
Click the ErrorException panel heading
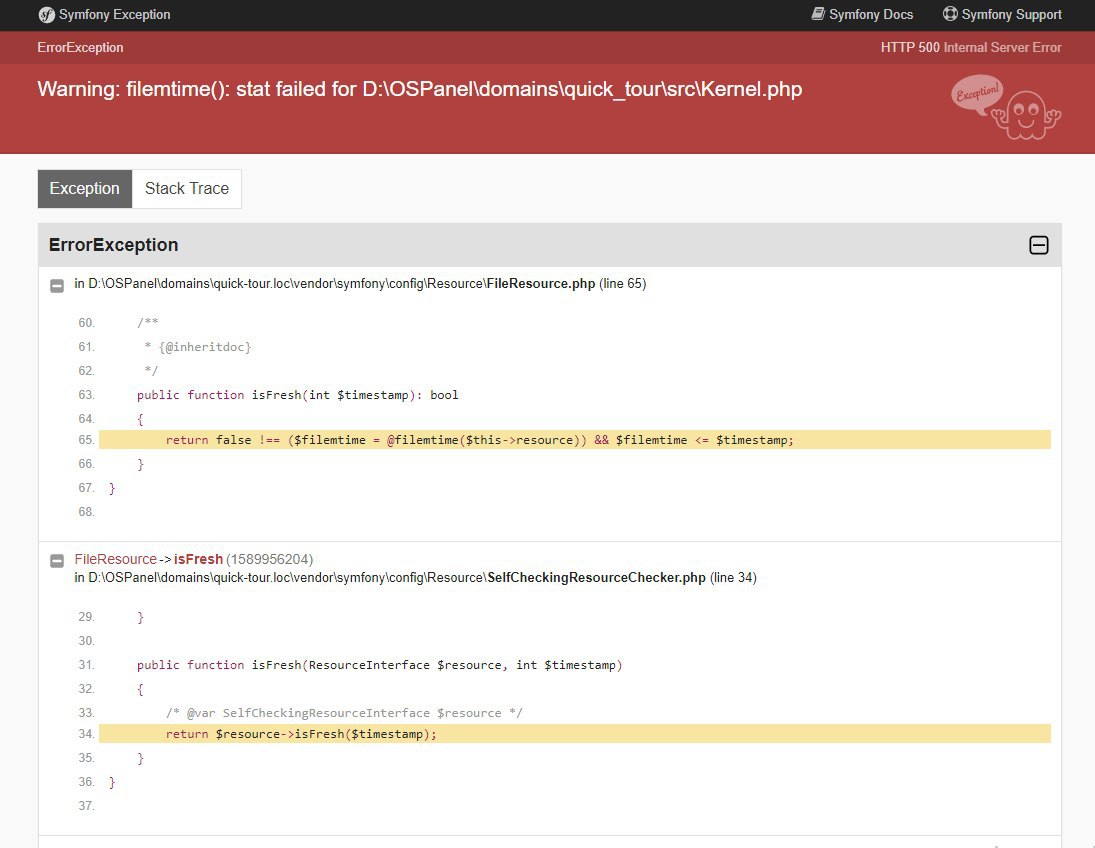click(x=113, y=245)
